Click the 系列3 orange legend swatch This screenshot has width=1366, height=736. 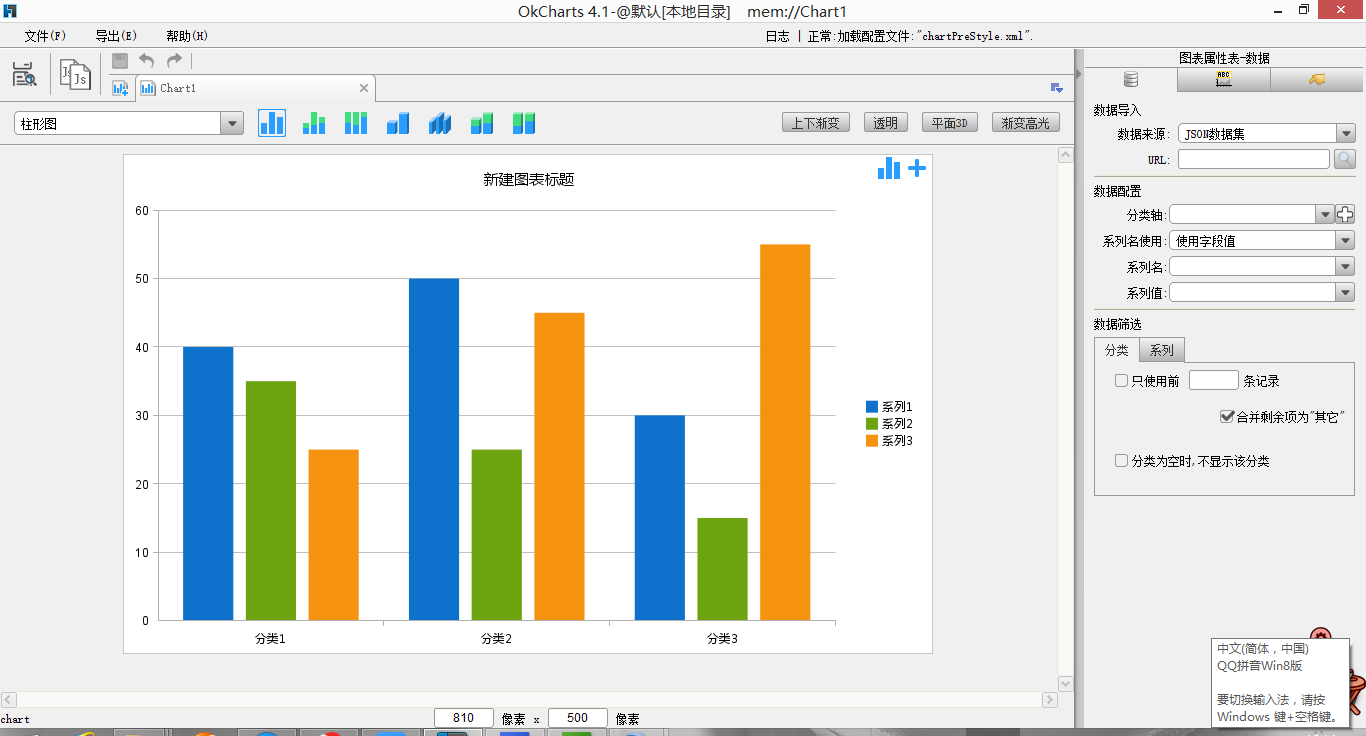(x=872, y=440)
